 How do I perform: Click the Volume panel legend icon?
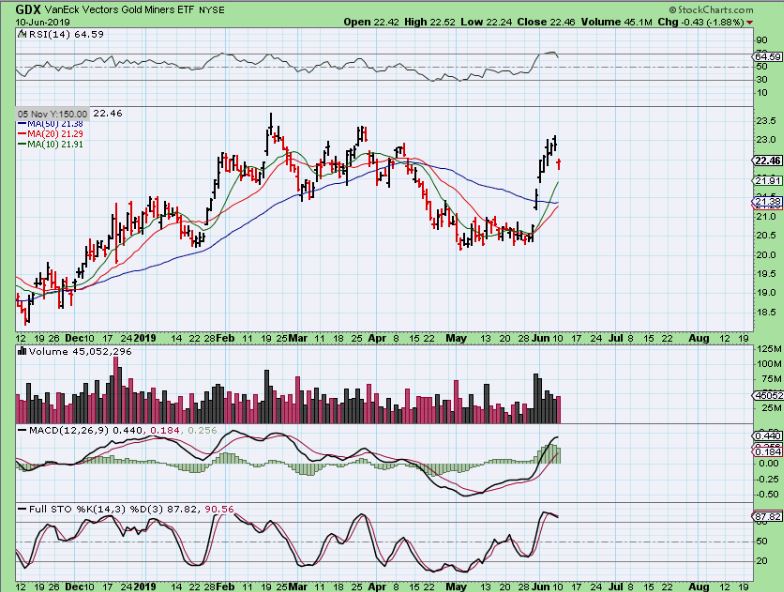22,352
